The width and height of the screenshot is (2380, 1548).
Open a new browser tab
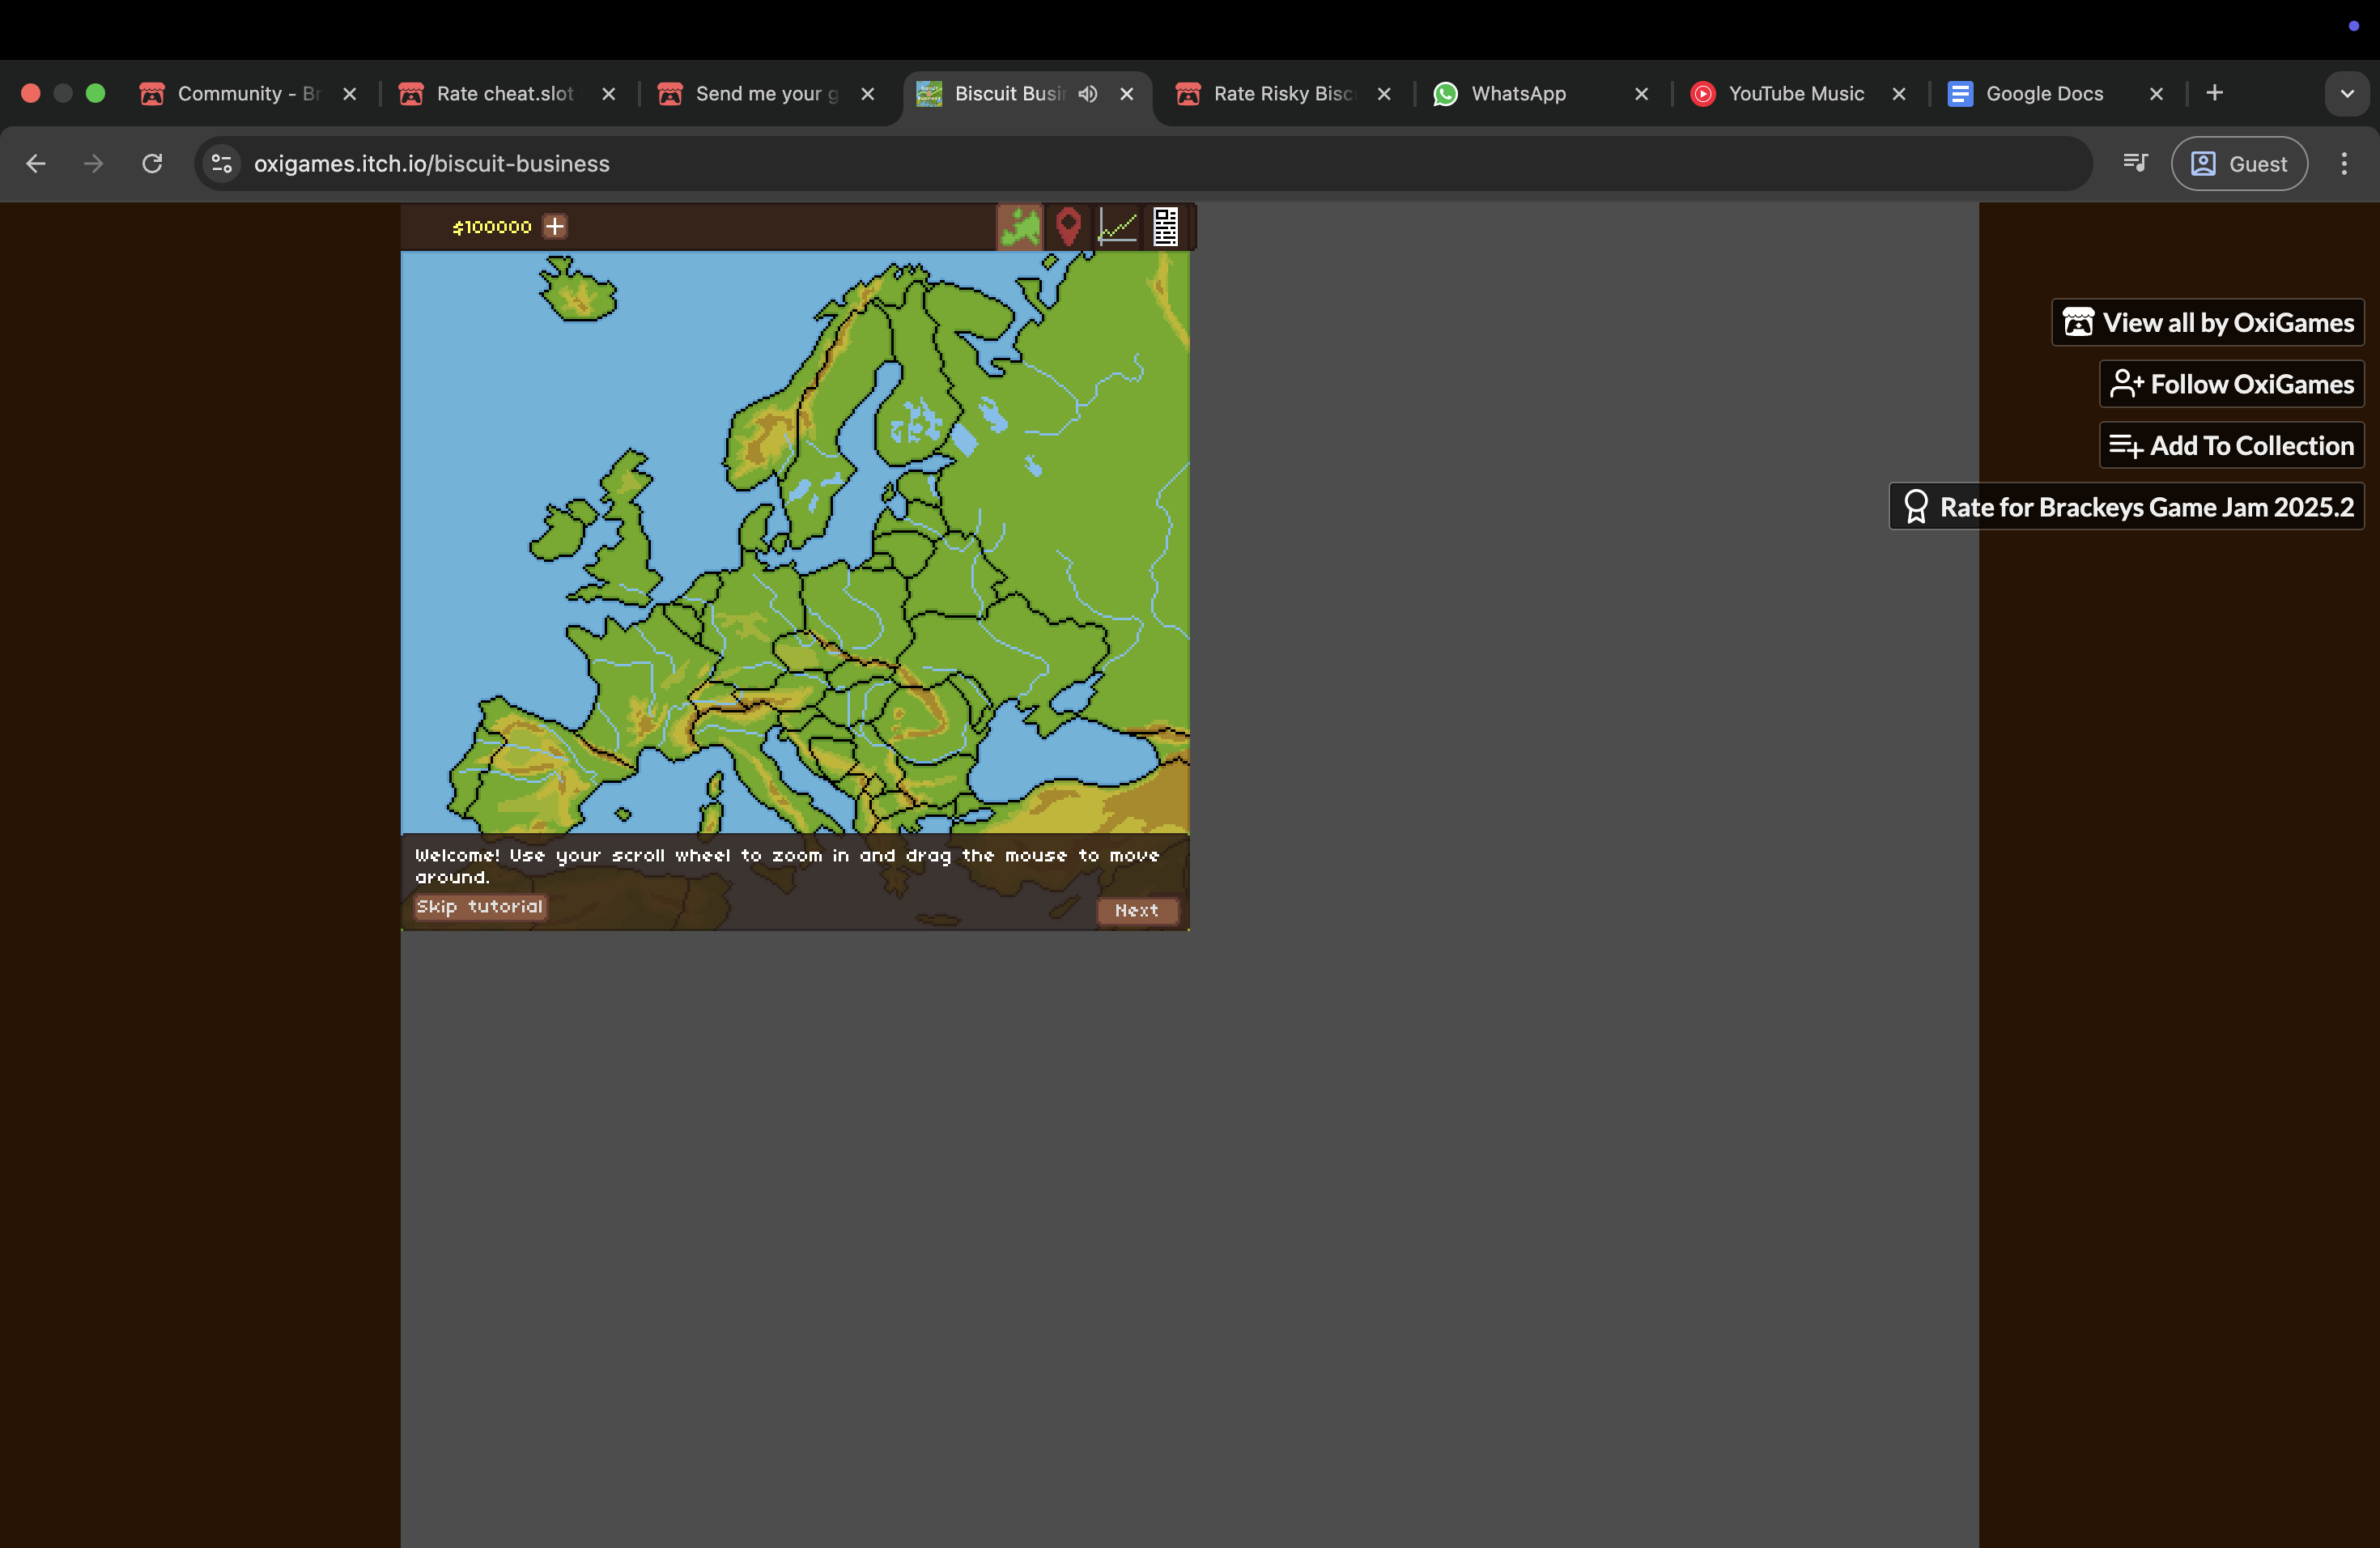point(2214,93)
